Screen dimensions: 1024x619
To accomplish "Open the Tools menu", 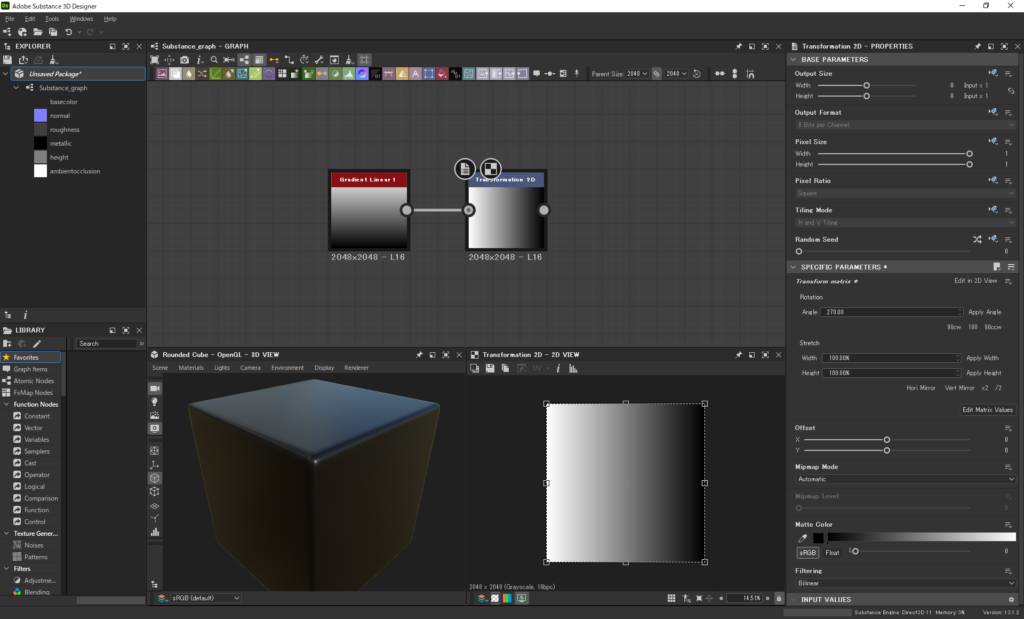I will [x=52, y=19].
